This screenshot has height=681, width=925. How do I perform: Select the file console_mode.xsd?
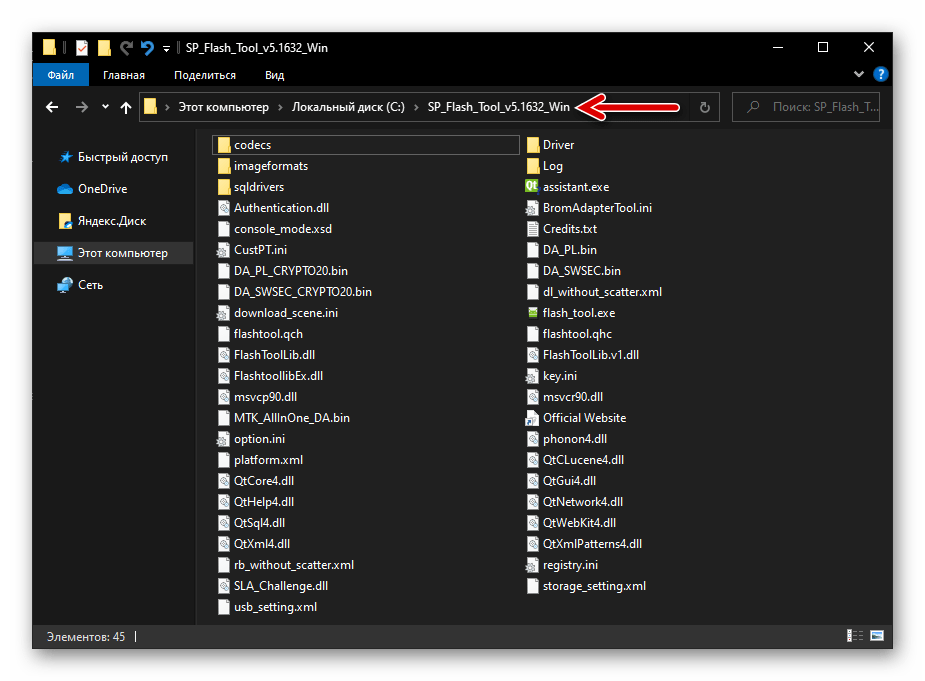coord(274,229)
